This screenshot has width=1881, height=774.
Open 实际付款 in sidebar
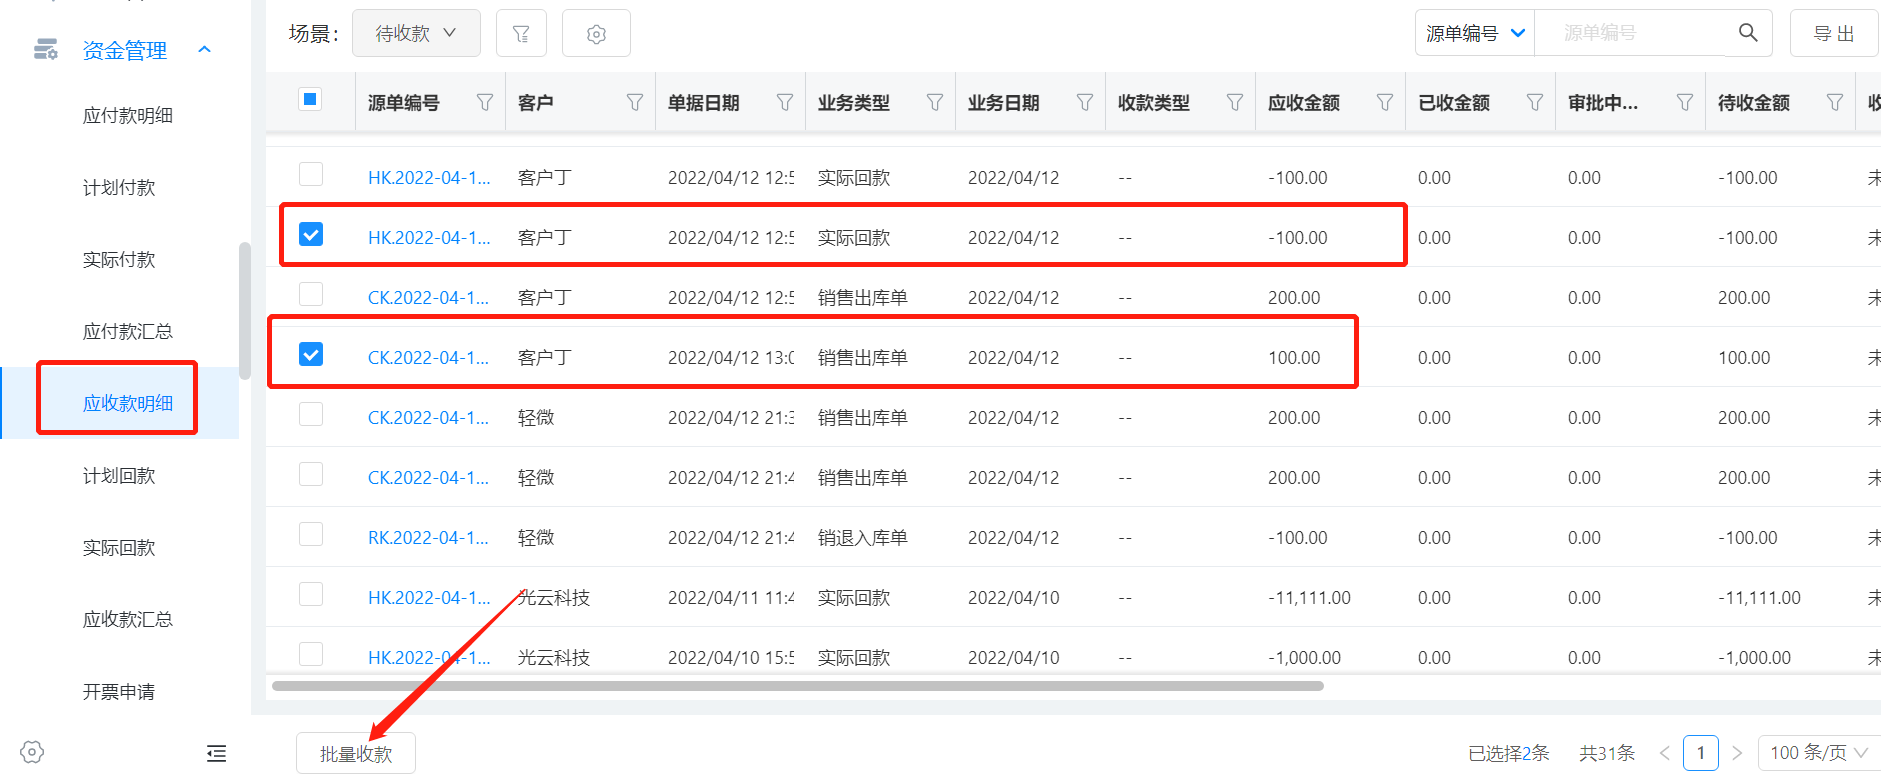[x=119, y=260]
